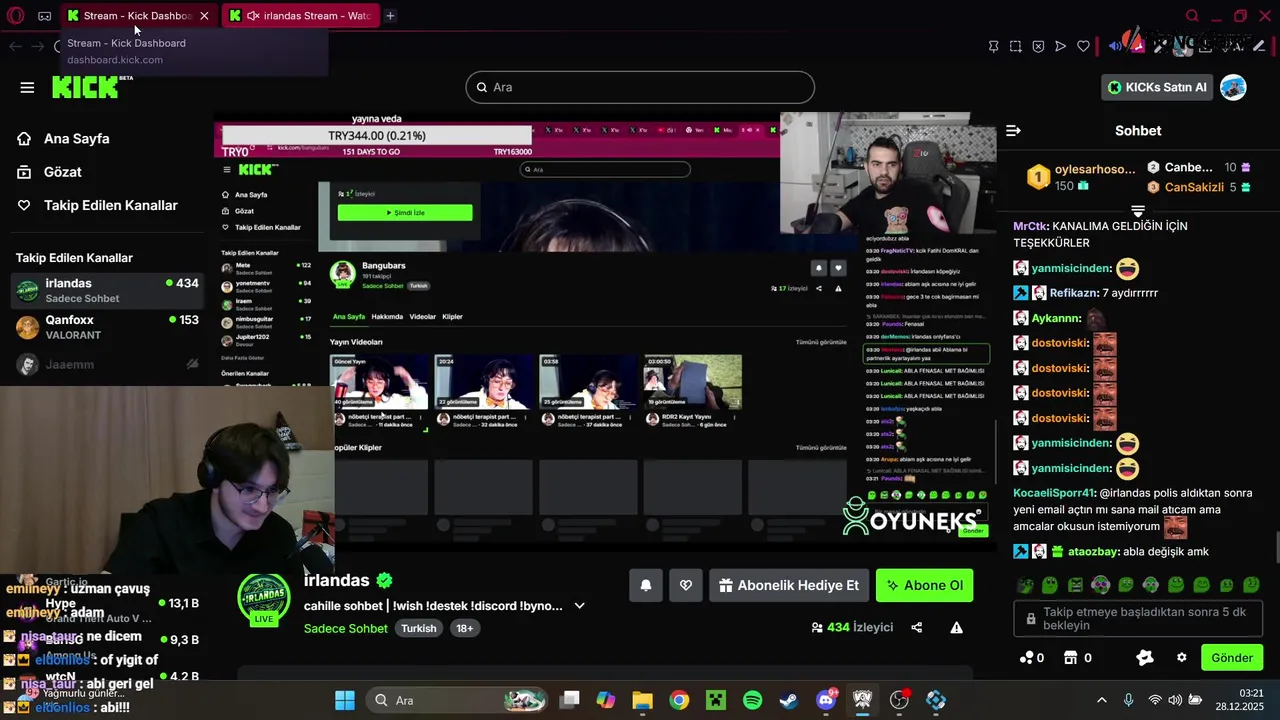Image resolution: width=1280 pixels, height=720 pixels.
Task: Click Opera send flow arrow icon
Action: 1060,46
